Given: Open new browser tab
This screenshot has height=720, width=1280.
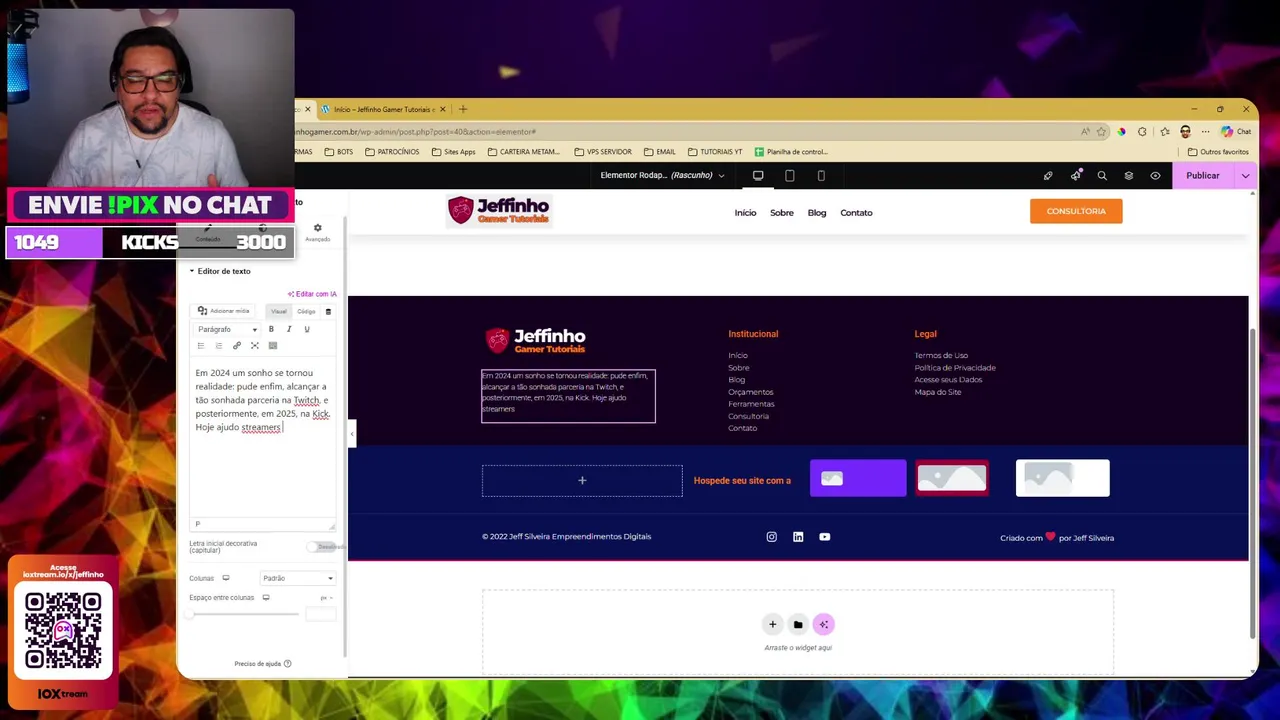Looking at the screenshot, I should click(463, 109).
